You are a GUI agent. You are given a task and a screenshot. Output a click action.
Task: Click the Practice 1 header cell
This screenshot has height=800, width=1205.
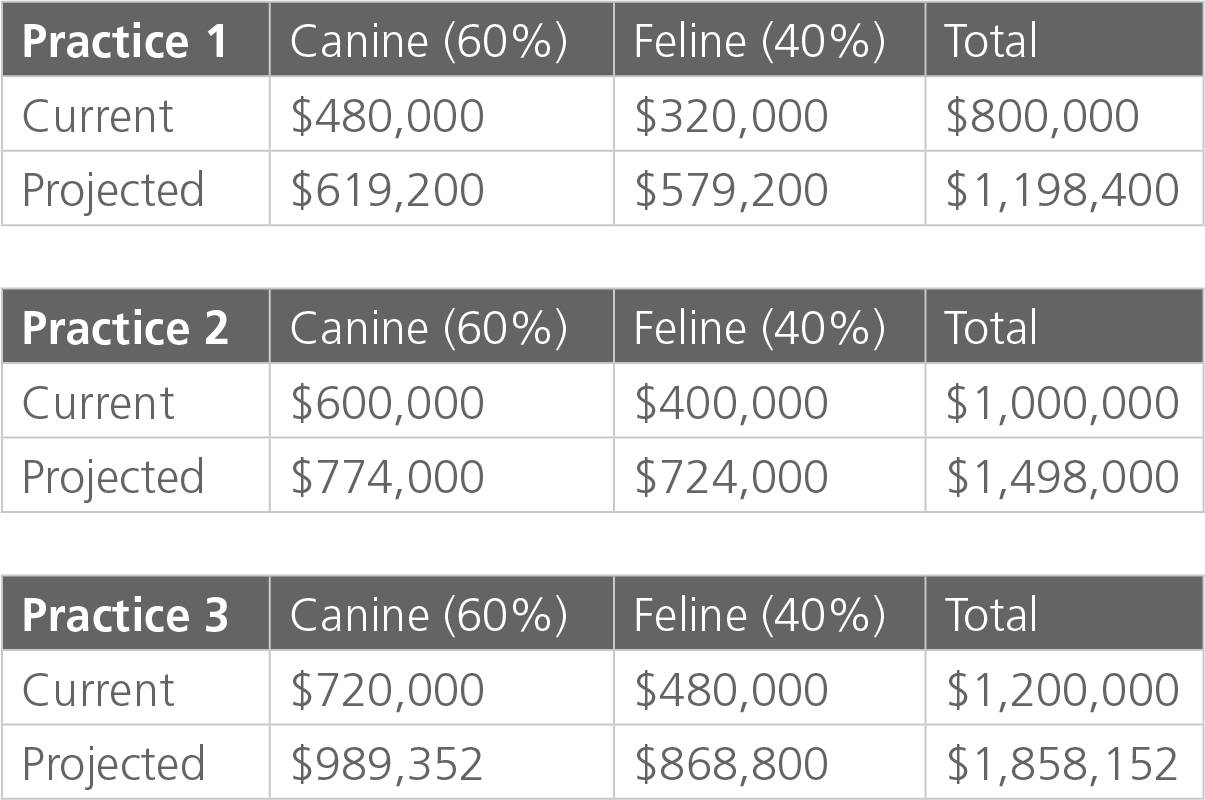point(125,41)
